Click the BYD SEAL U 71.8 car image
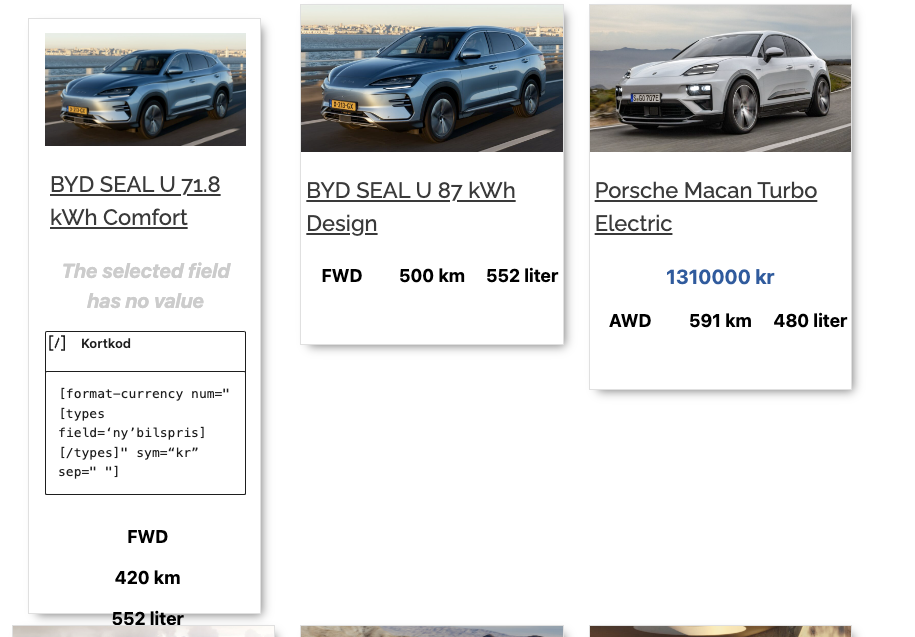 point(145,89)
